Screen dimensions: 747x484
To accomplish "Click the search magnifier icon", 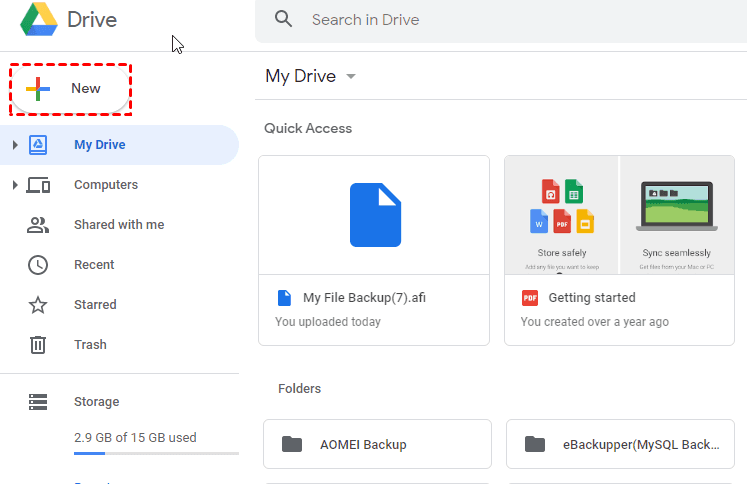I will [284, 19].
